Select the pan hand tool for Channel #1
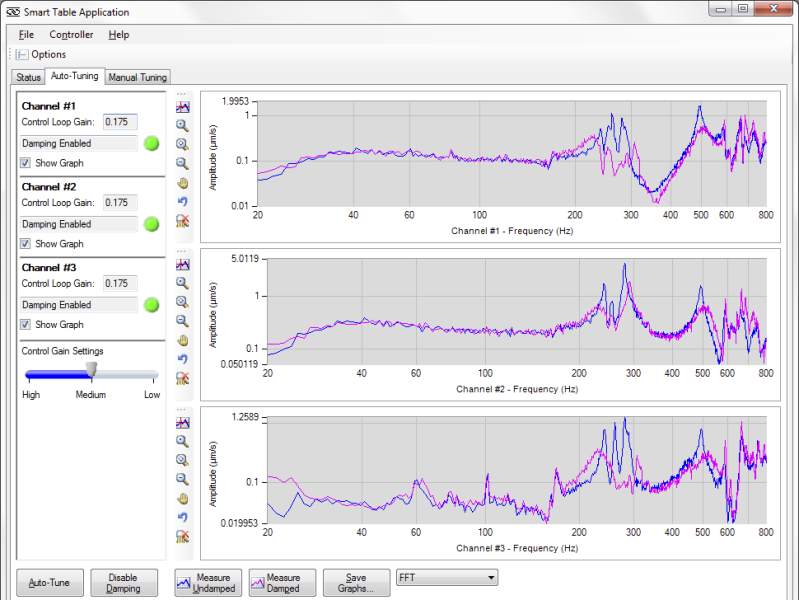 point(182,183)
